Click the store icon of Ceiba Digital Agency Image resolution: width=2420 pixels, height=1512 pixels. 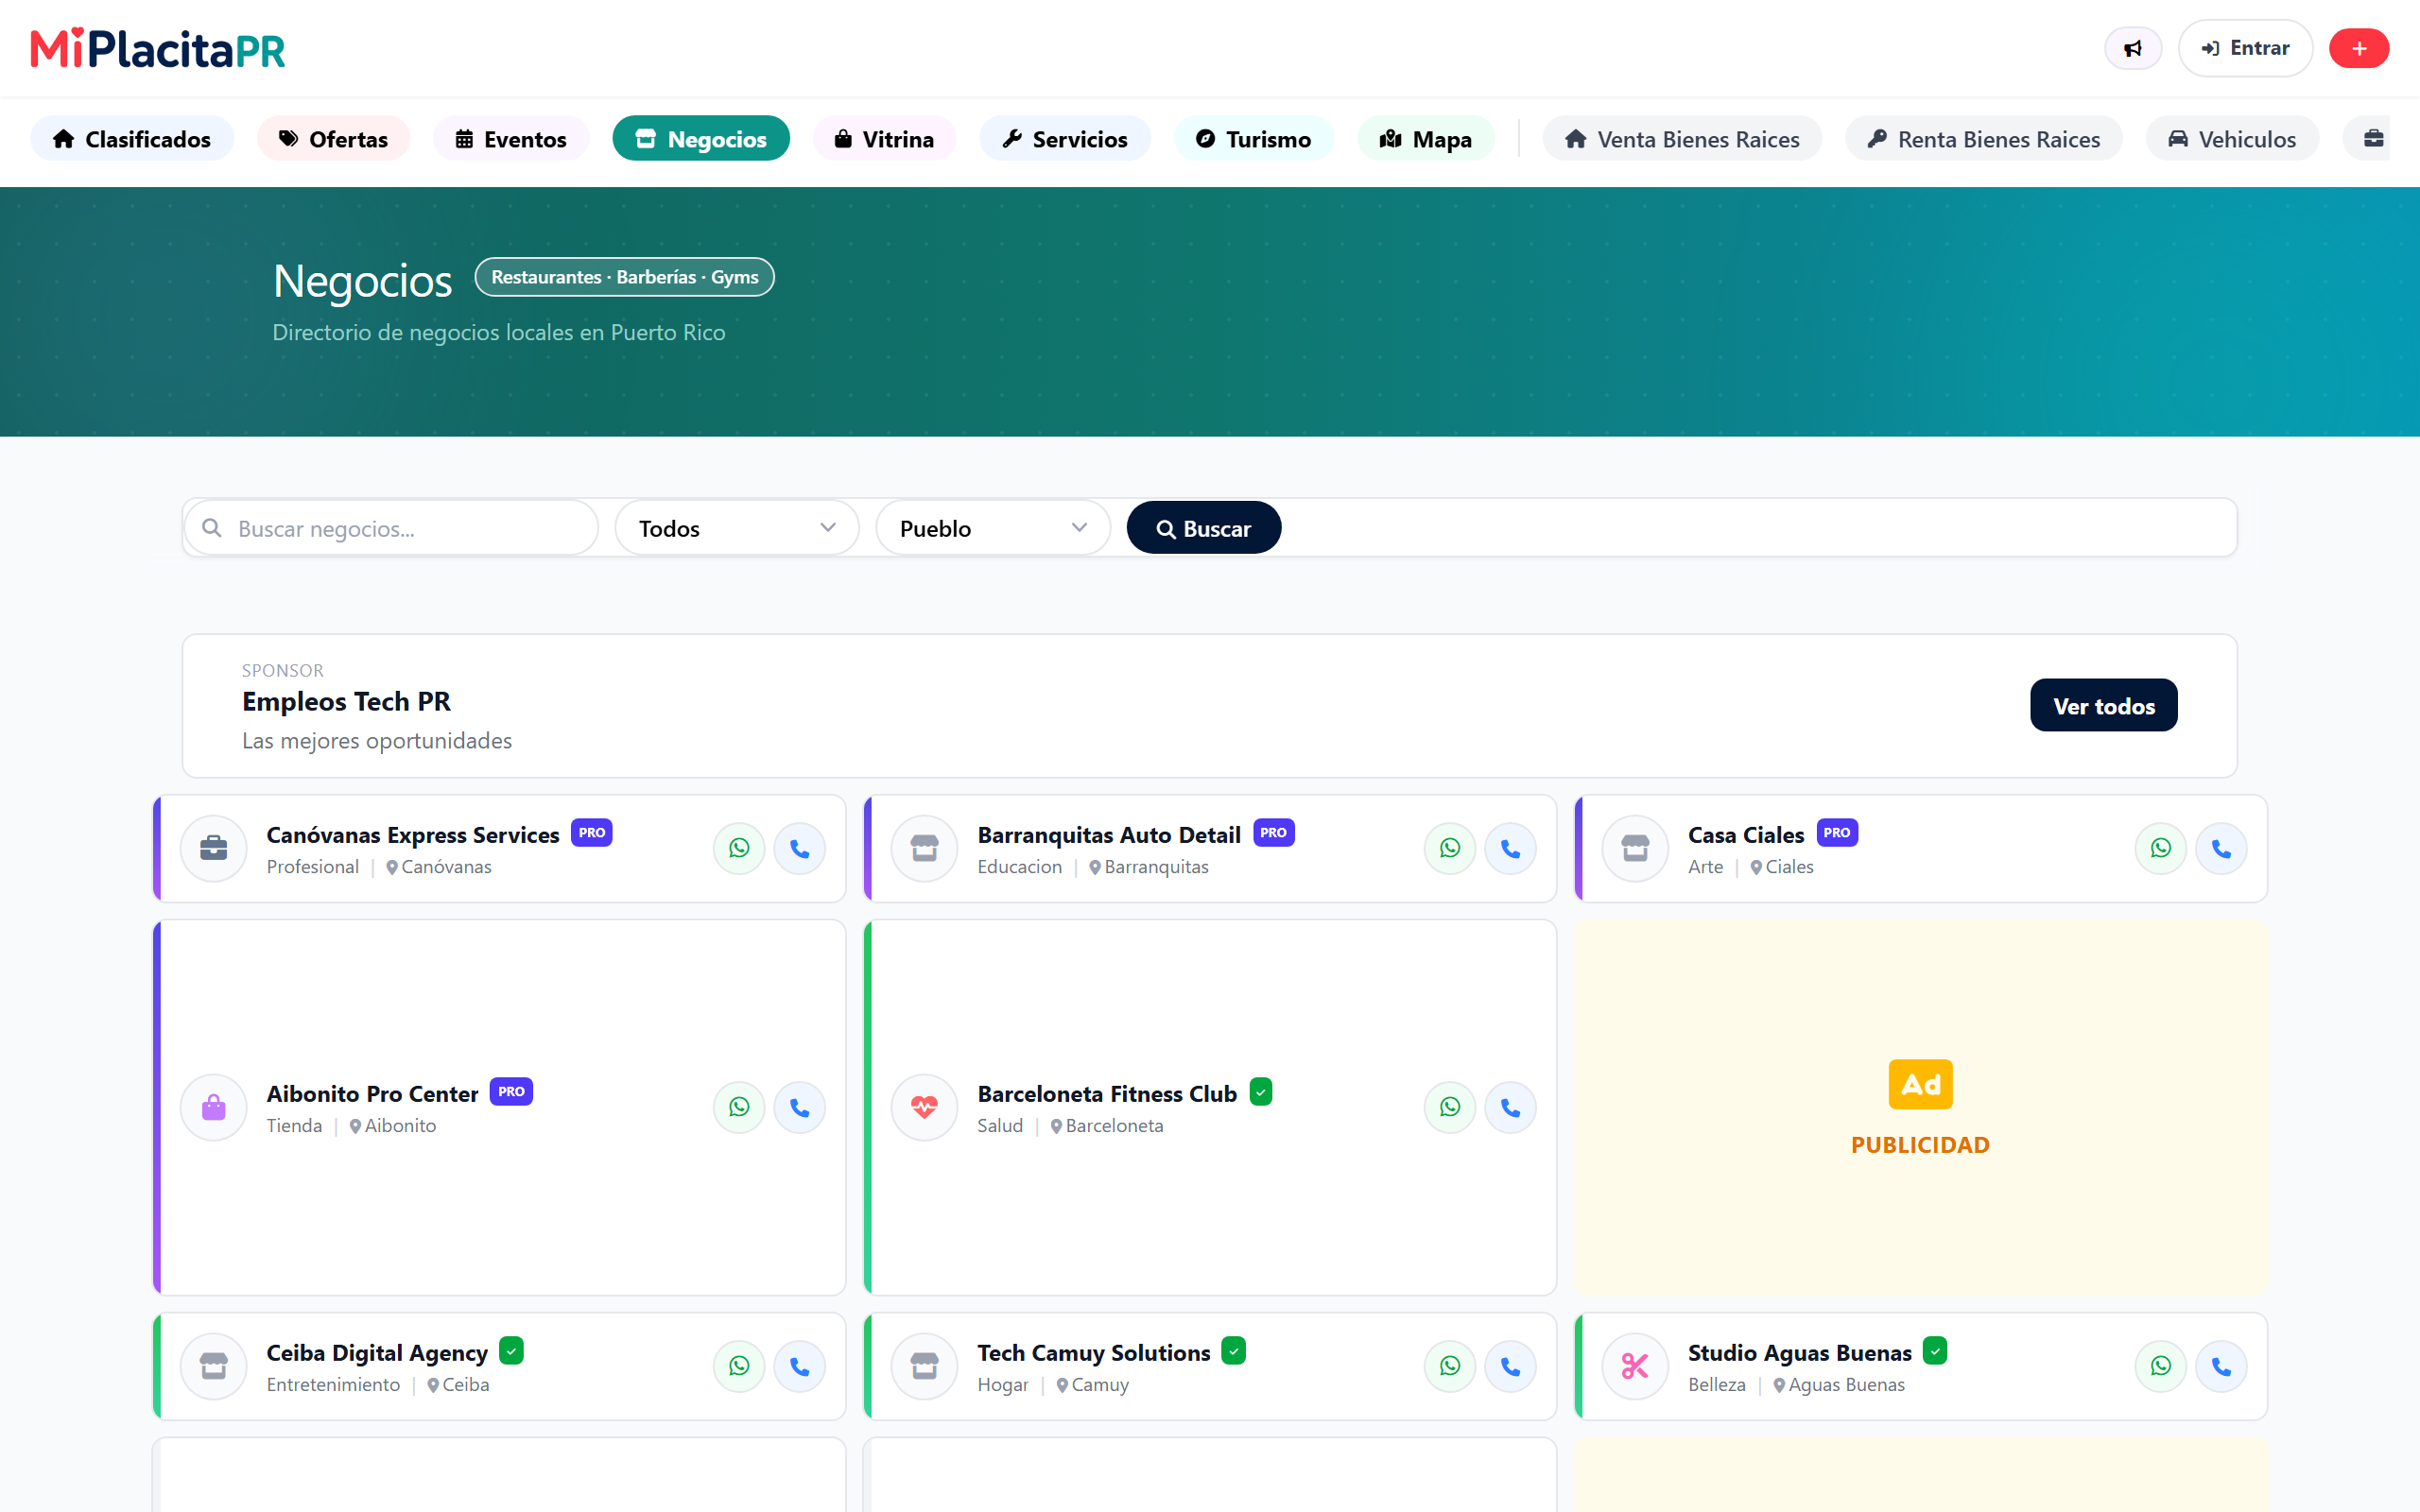[x=214, y=1366]
